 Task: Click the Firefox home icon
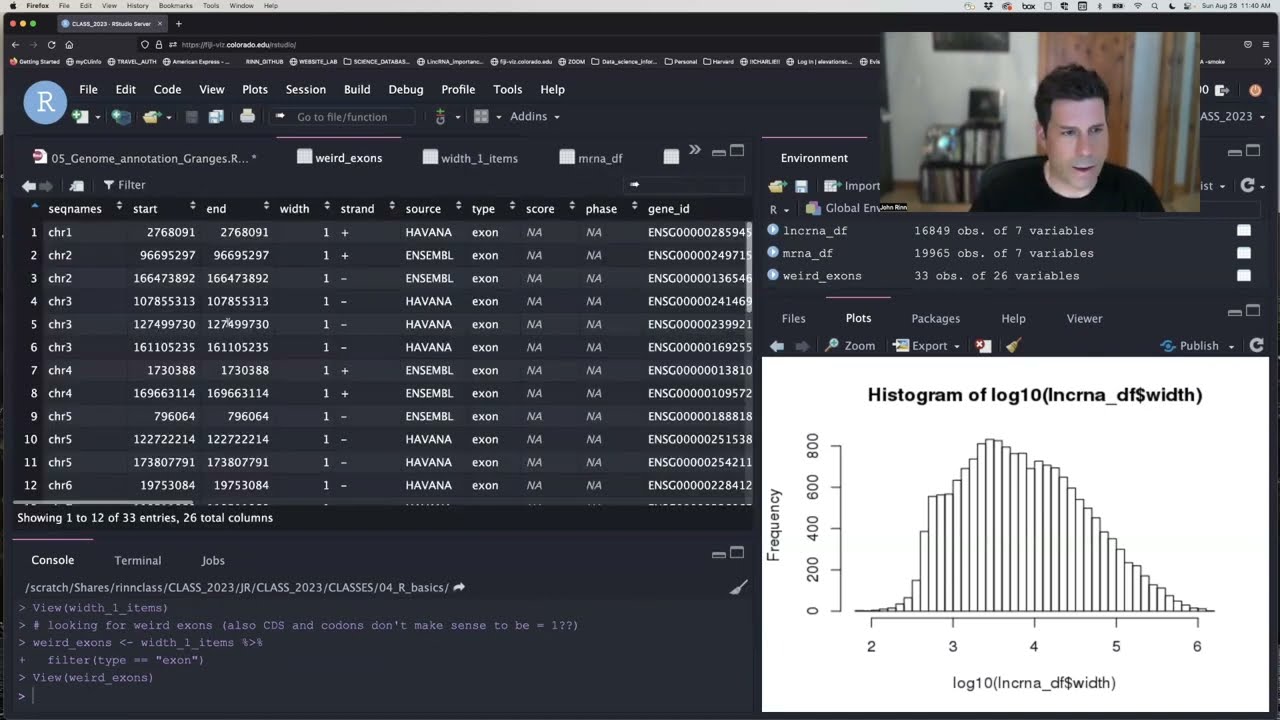click(x=69, y=44)
